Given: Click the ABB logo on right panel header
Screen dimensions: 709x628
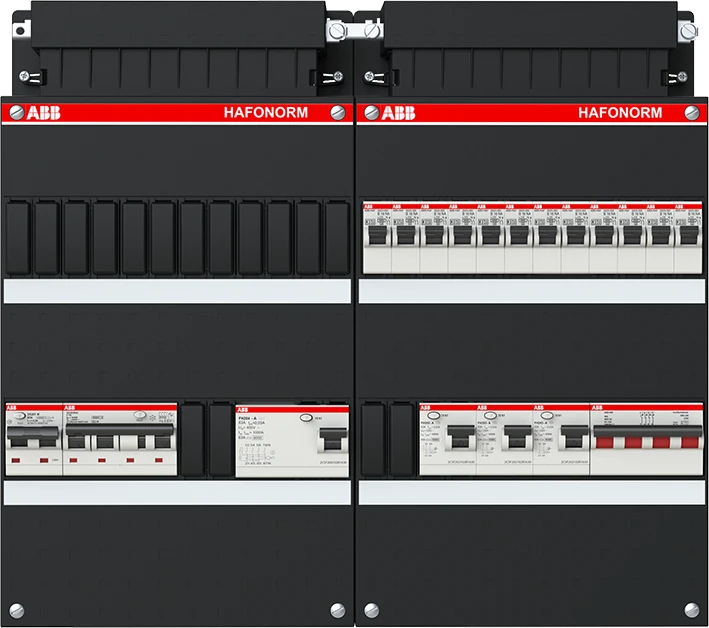Looking at the screenshot, I should pos(397,113).
